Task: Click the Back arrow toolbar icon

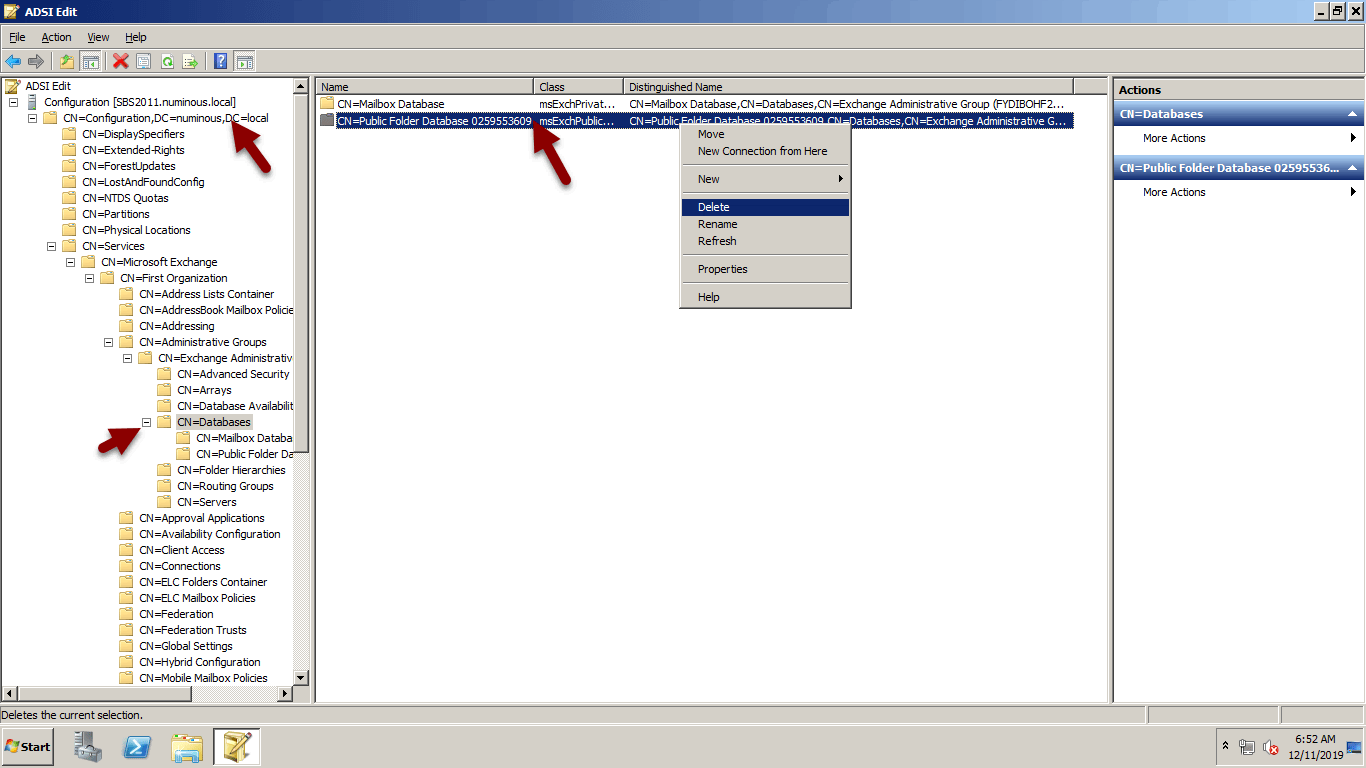Action: click(x=13, y=61)
